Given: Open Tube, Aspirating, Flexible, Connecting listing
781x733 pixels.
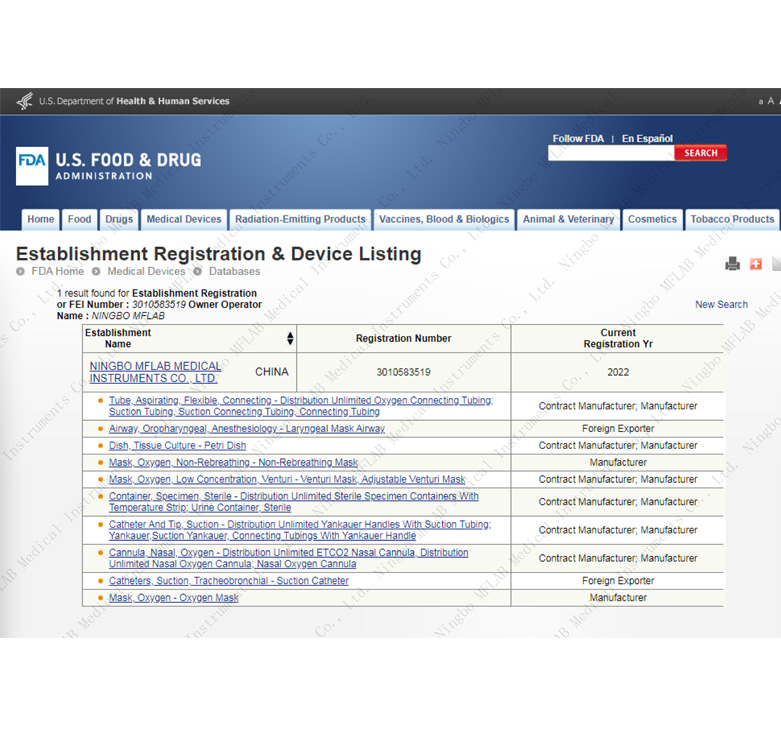Looking at the screenshot, I should pyautogui.click(x=301, y=406).
